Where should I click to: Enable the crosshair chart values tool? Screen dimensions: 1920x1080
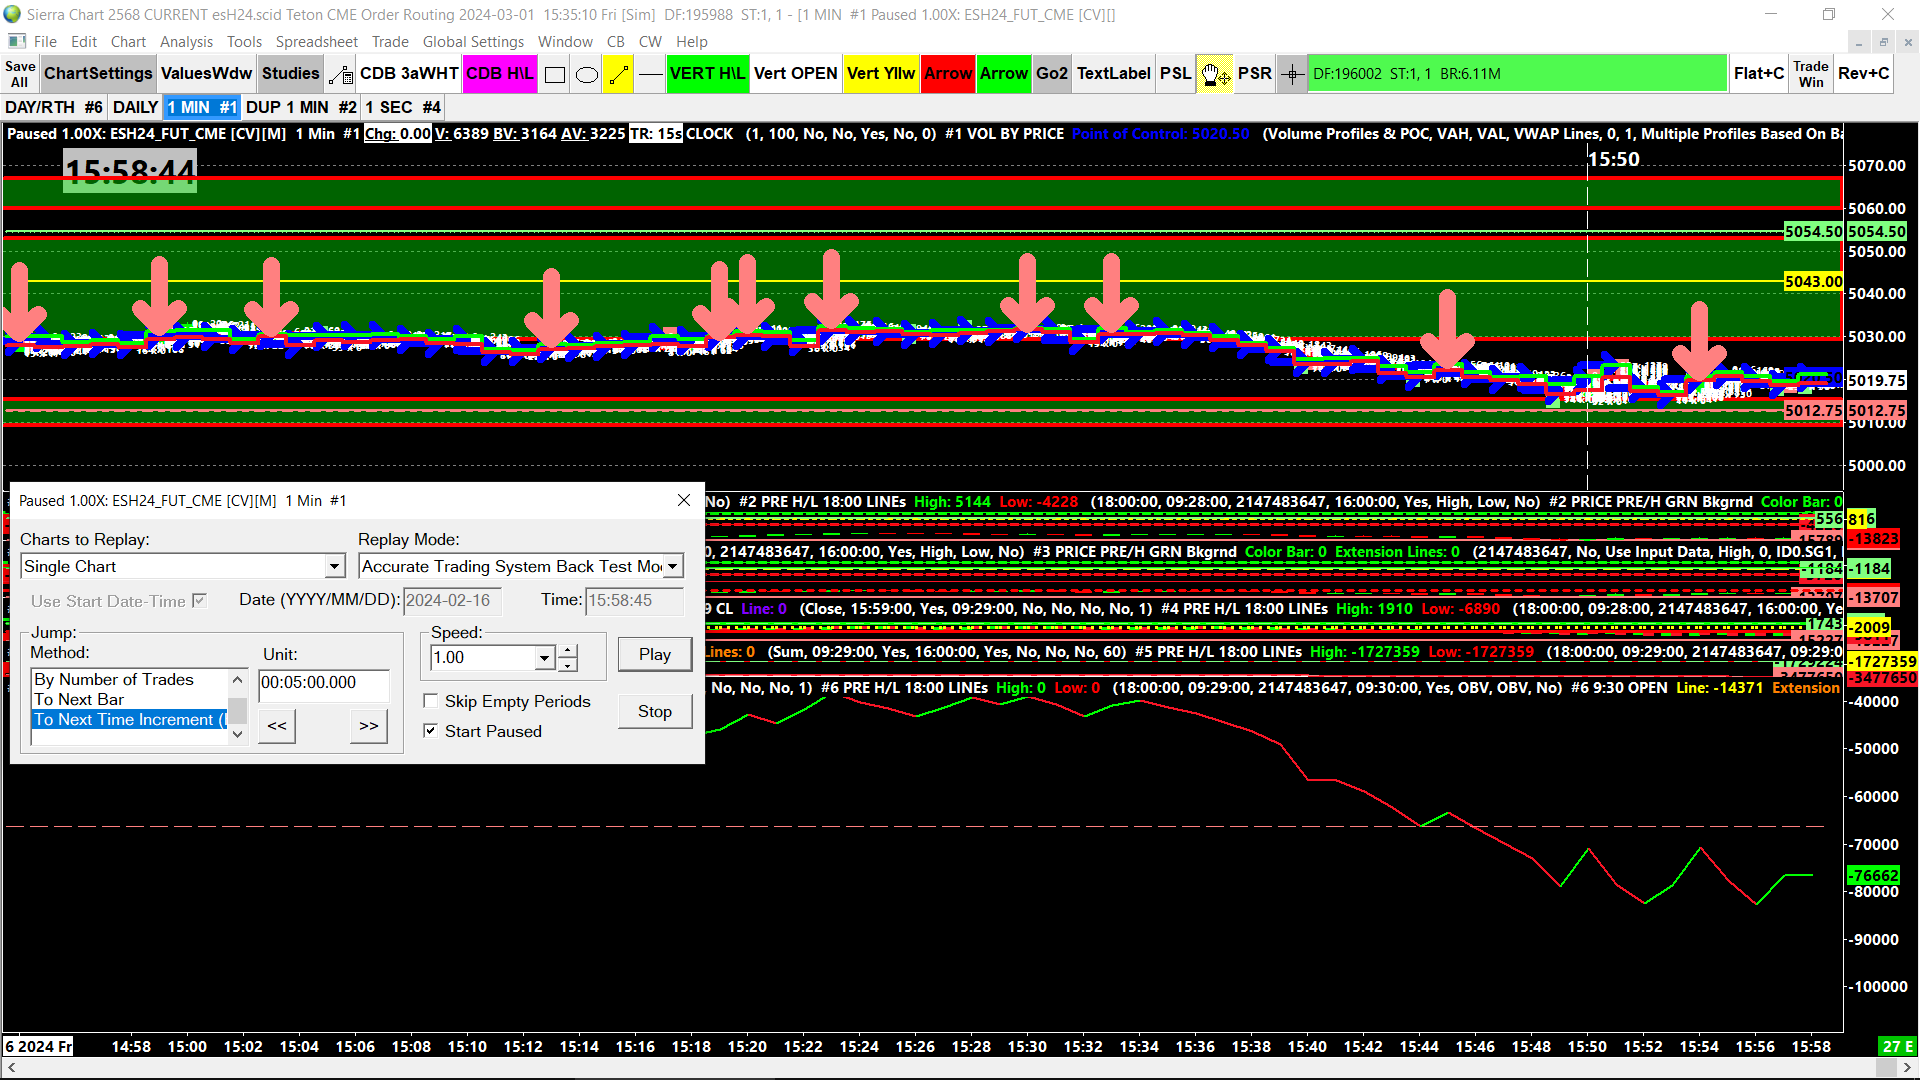pos(1292,75)
